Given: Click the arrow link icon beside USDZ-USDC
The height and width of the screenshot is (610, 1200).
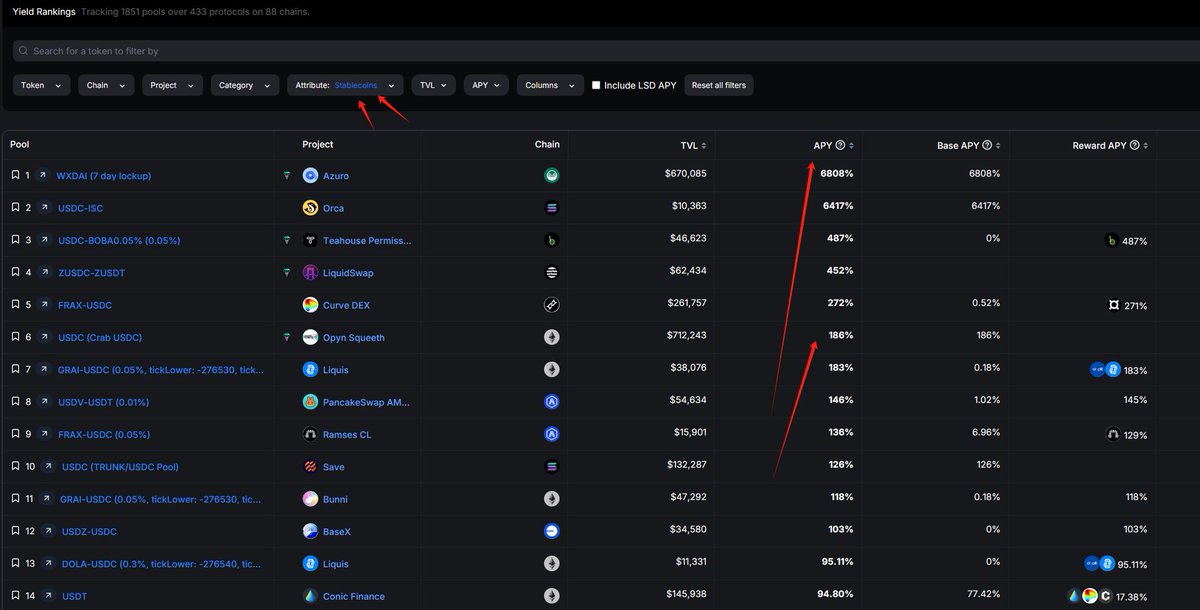Looking at the screenshot, I should point(46,531).
